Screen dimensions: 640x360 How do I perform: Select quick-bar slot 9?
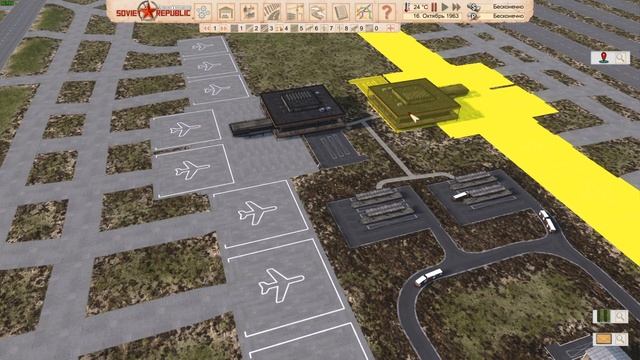pyautogui.click(x=358, y=28)
